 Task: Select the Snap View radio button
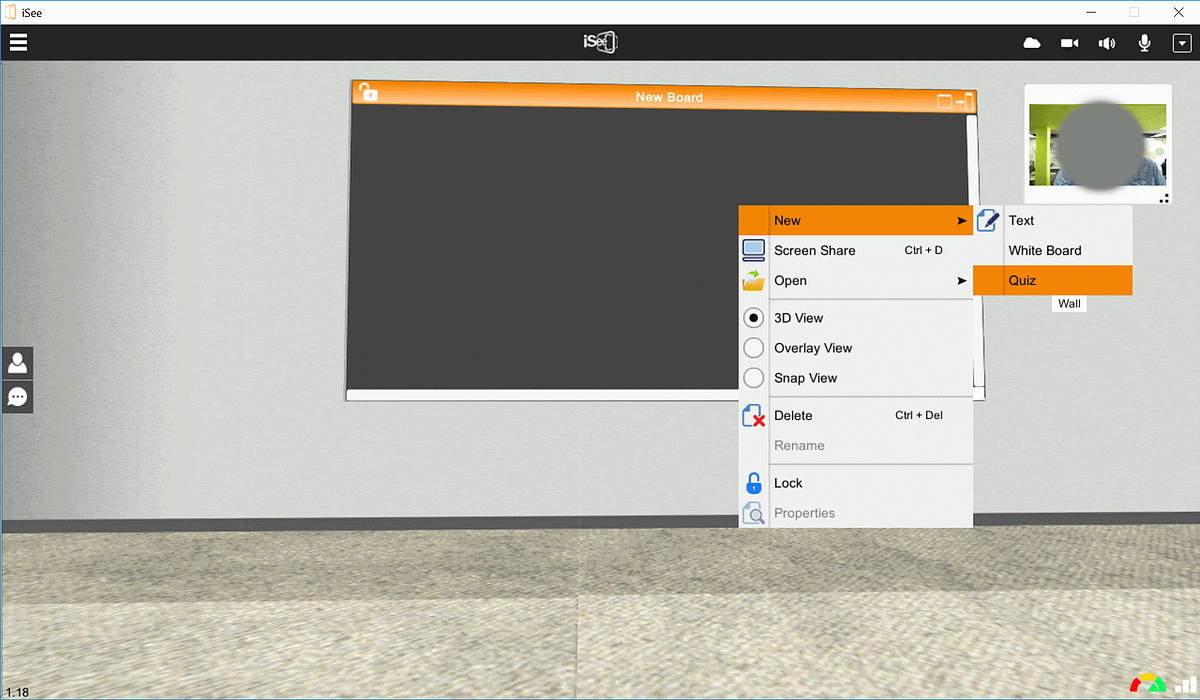[754, 378]
